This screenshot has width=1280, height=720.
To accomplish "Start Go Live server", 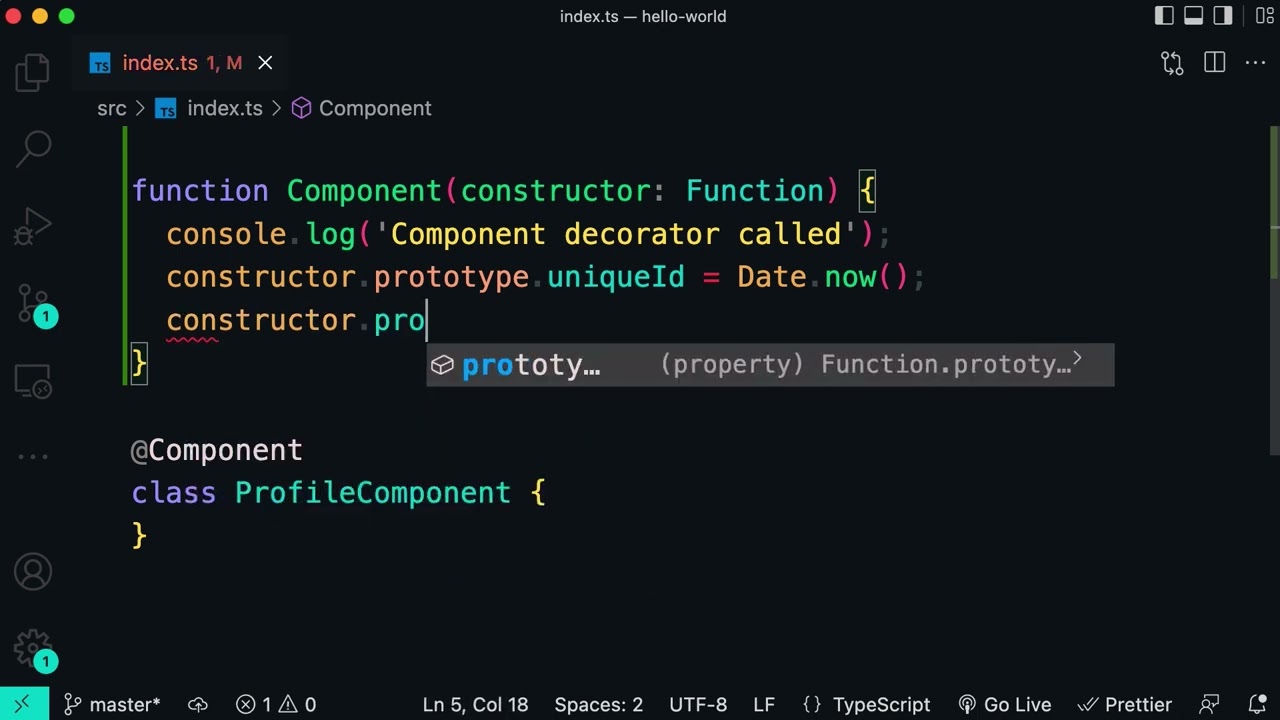I will (1005, 704).
